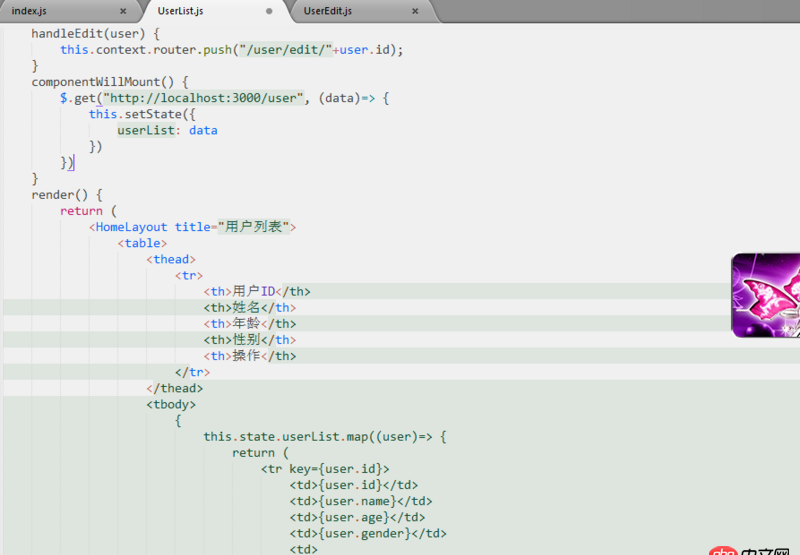Screen dimensions: 800x555
Task: Click the <th>姓名</th> line
Action: pyautogui.click(x=249, y=308)
